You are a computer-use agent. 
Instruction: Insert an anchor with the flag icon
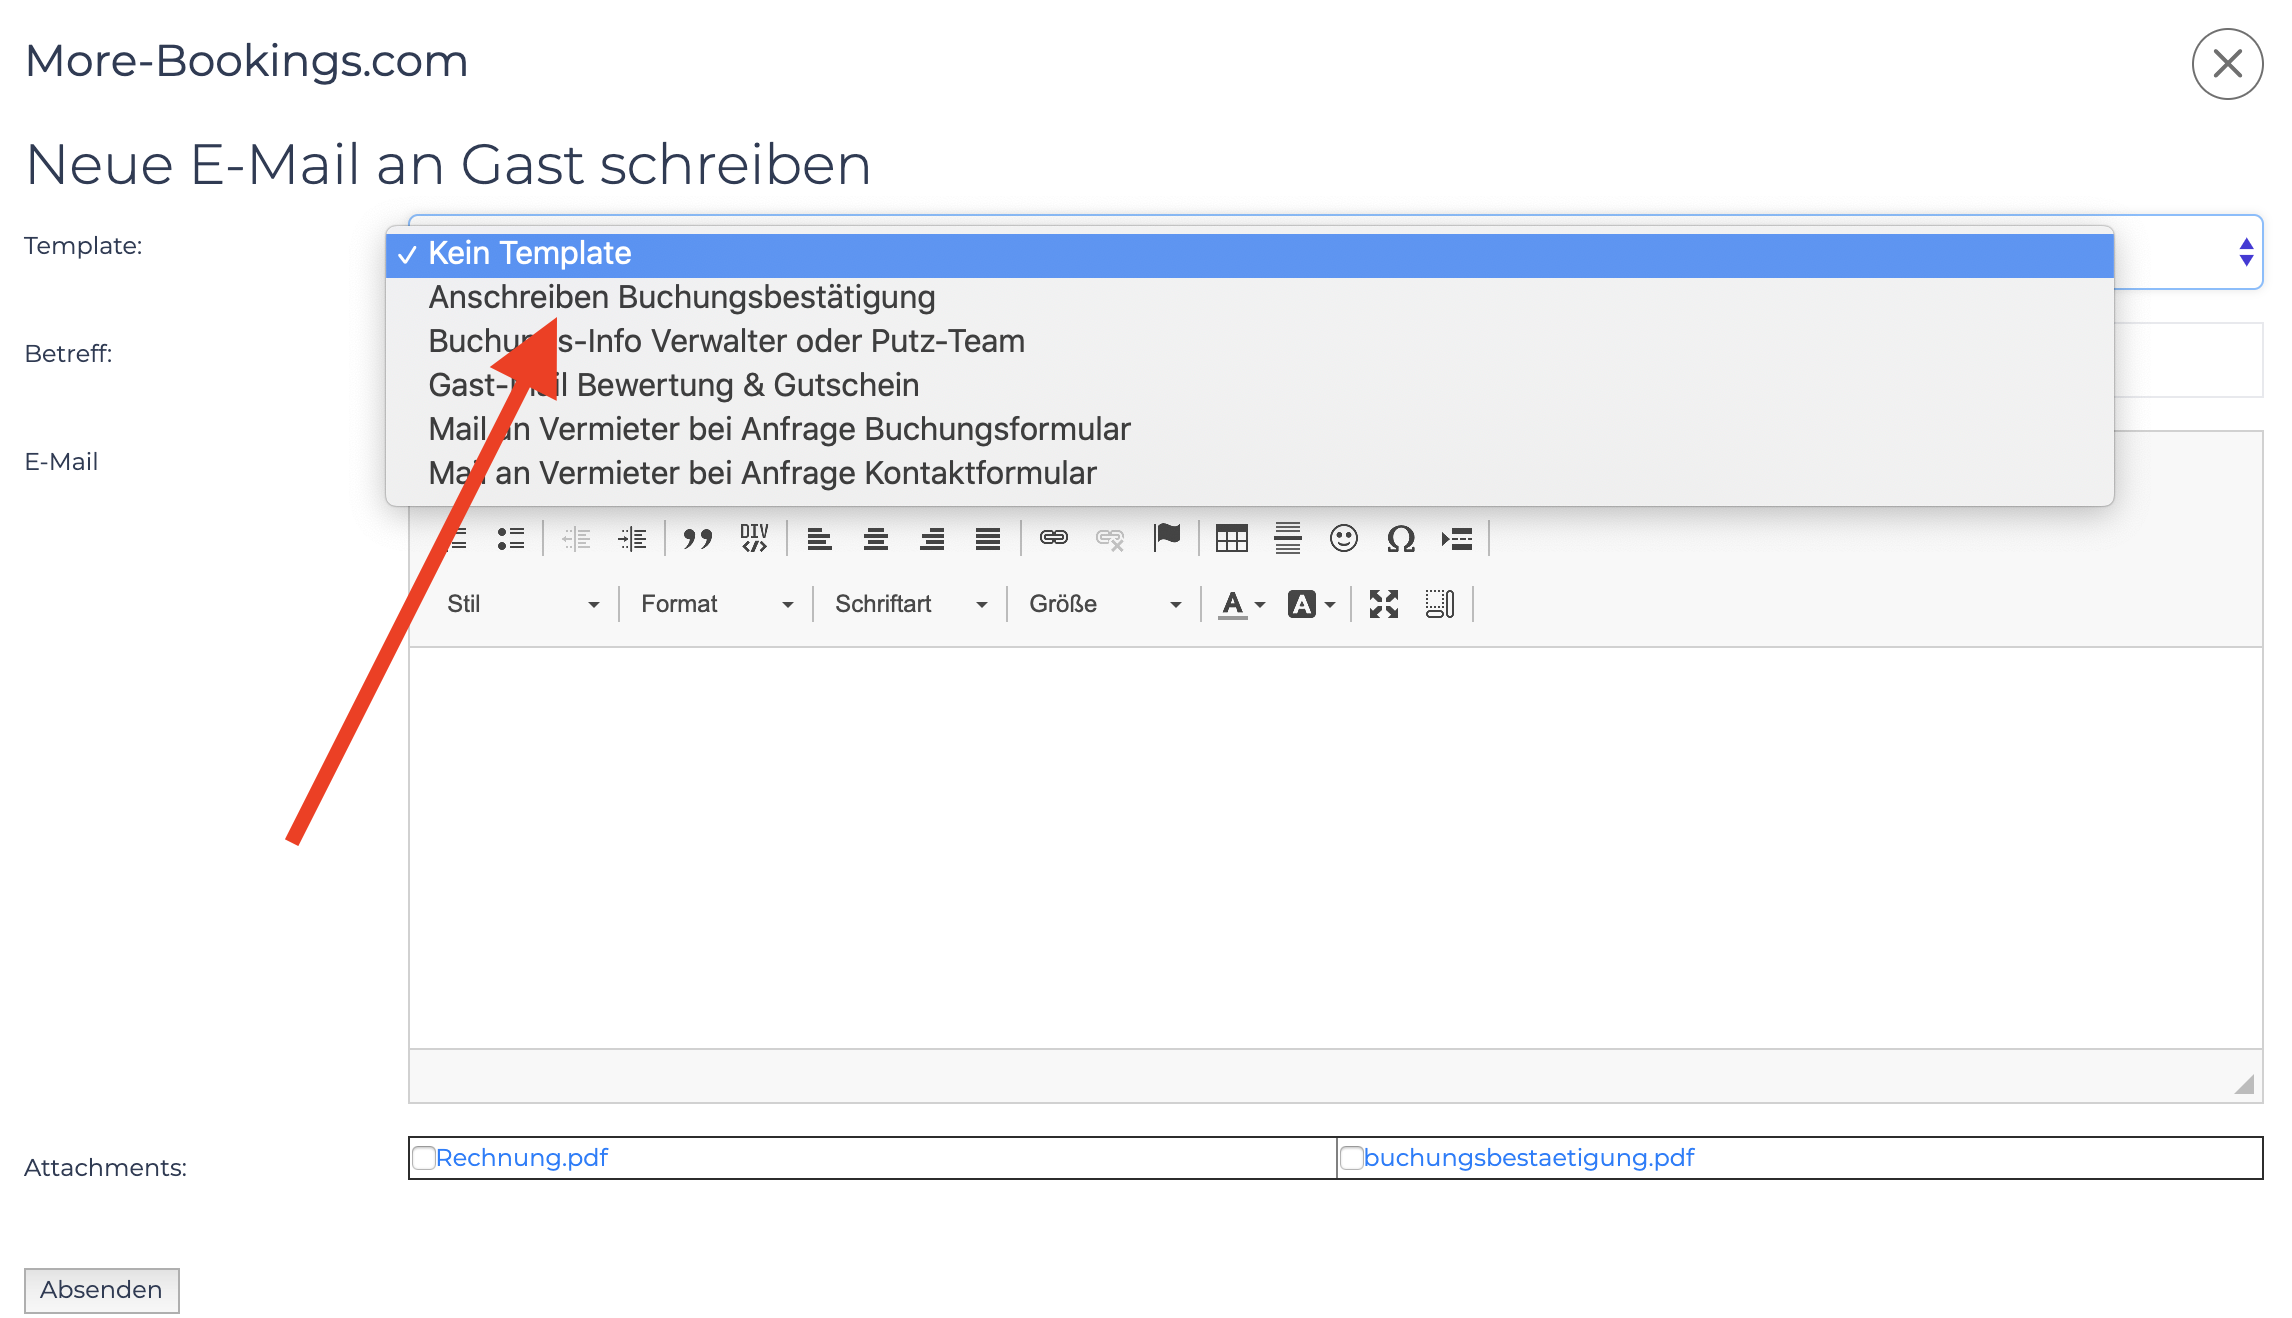point(1166,539)
